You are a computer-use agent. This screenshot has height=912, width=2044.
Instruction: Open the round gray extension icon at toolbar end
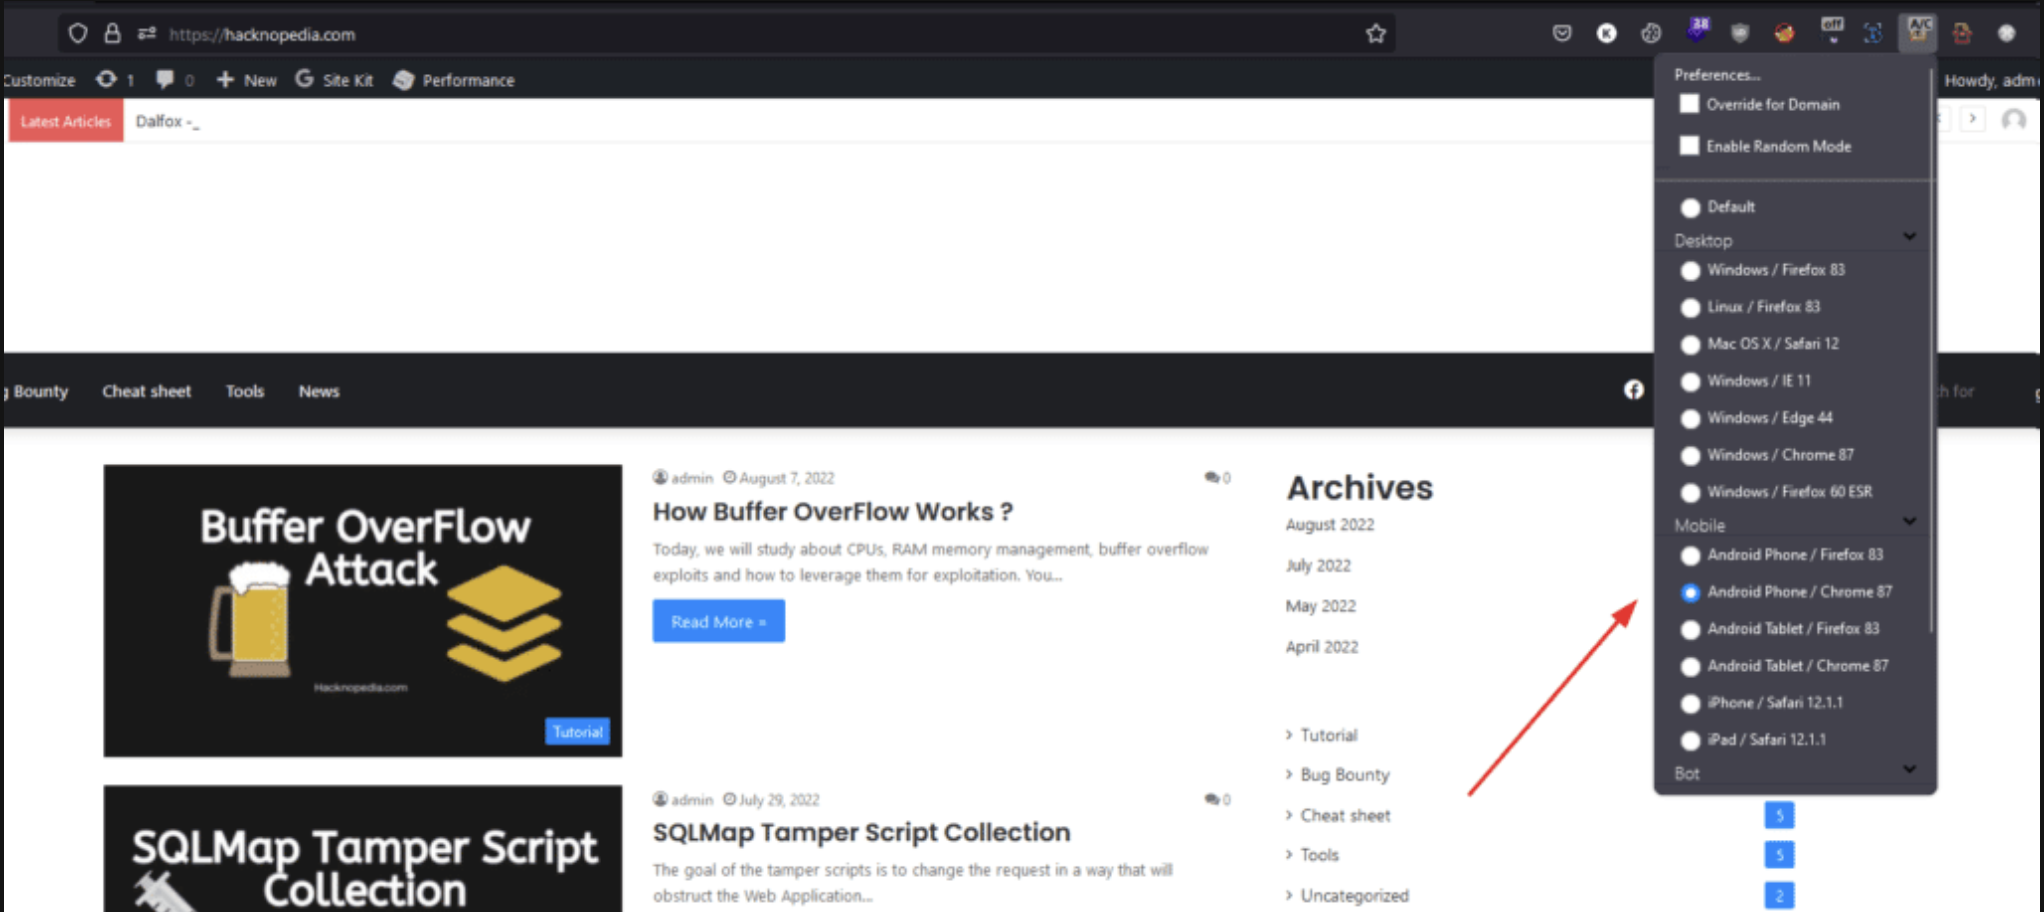[2006, 33]
